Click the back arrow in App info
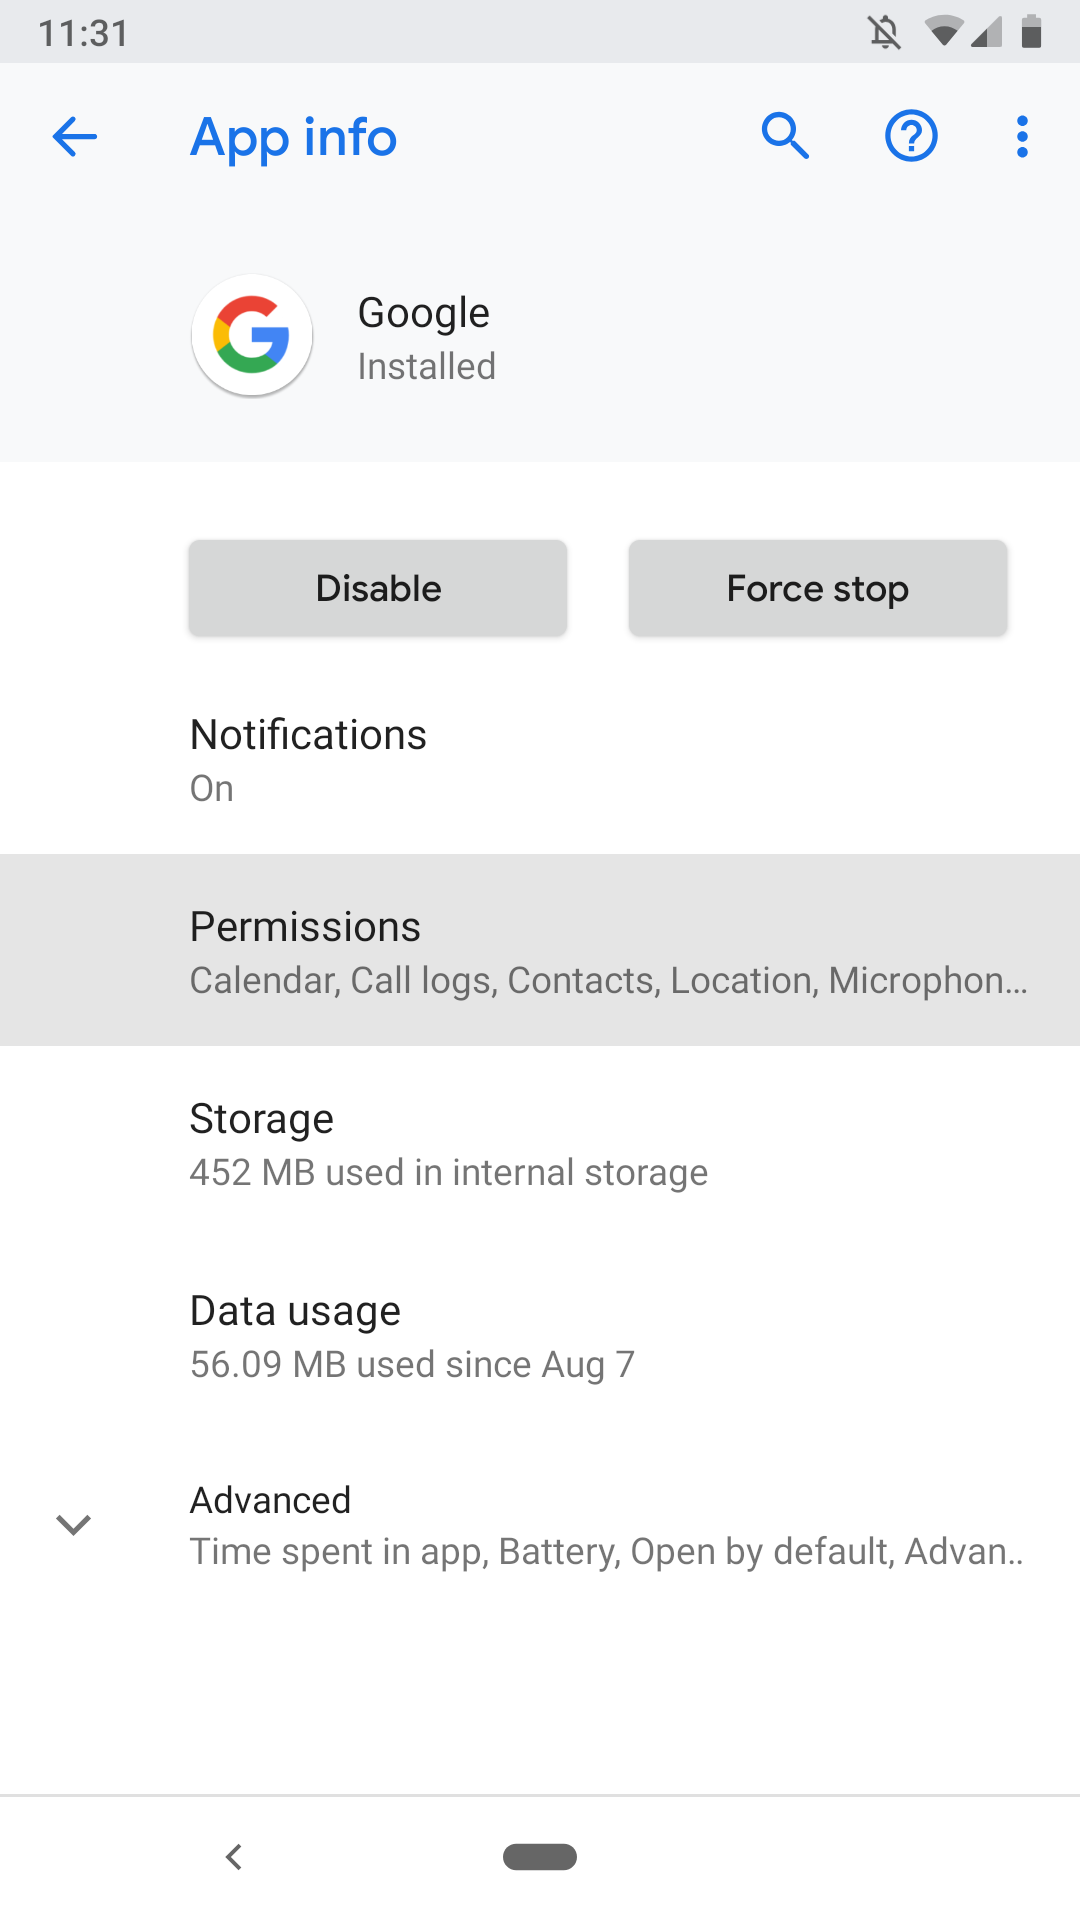The image size is (1080, 1920). pyautogui.click(x=73, y=137)
